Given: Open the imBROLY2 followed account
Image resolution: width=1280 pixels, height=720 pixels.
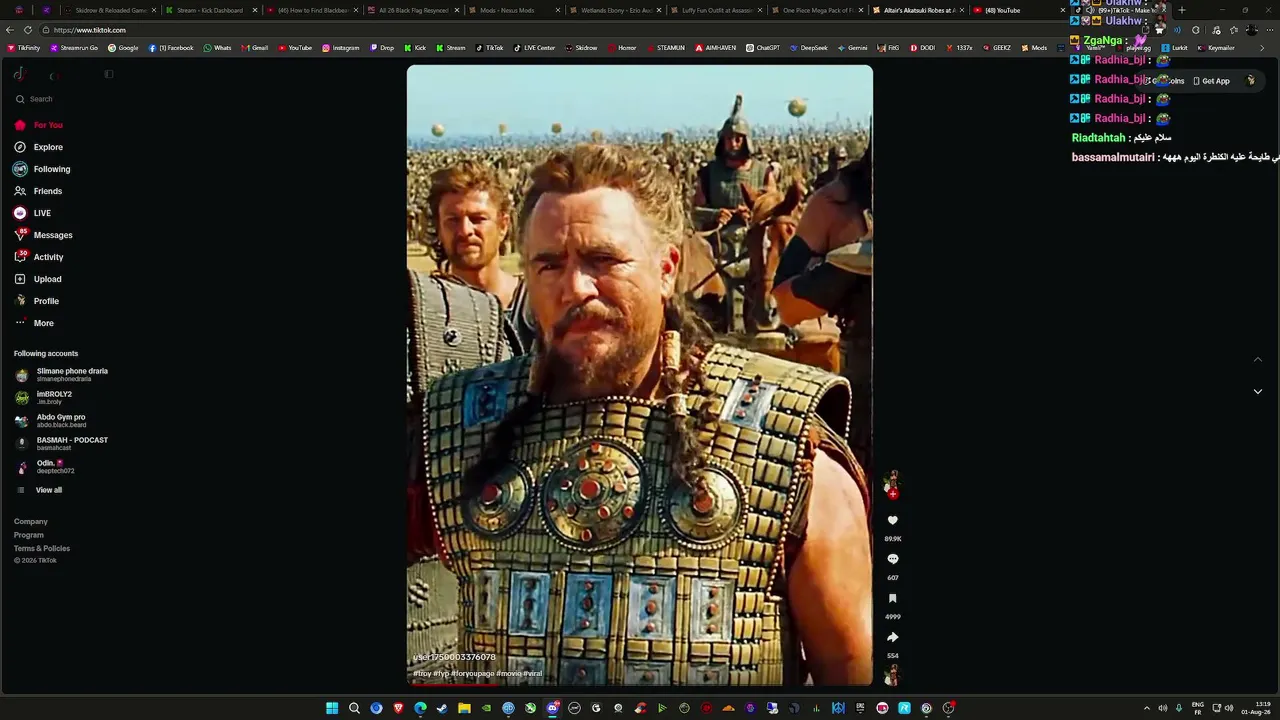Looking at the screenshot, I should (43, 398).
